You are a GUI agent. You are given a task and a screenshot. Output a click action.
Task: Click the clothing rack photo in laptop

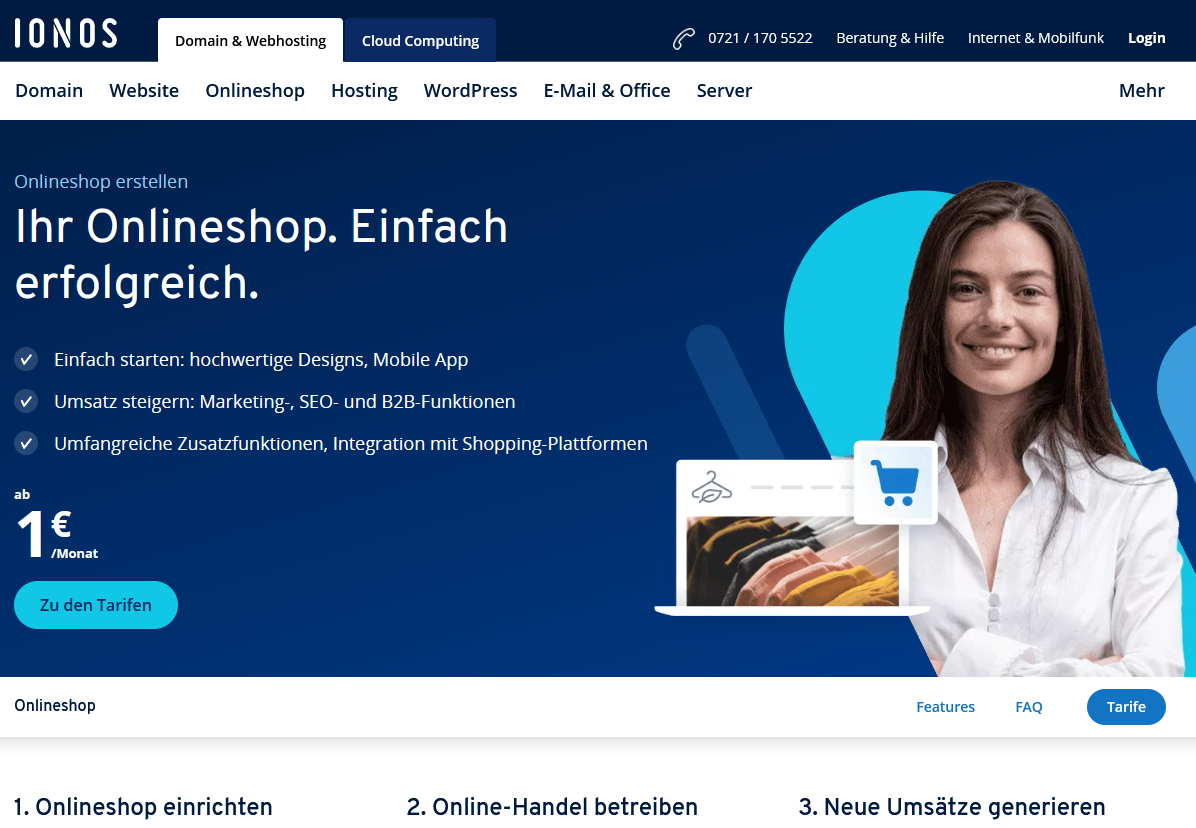[x=793, y=561]
